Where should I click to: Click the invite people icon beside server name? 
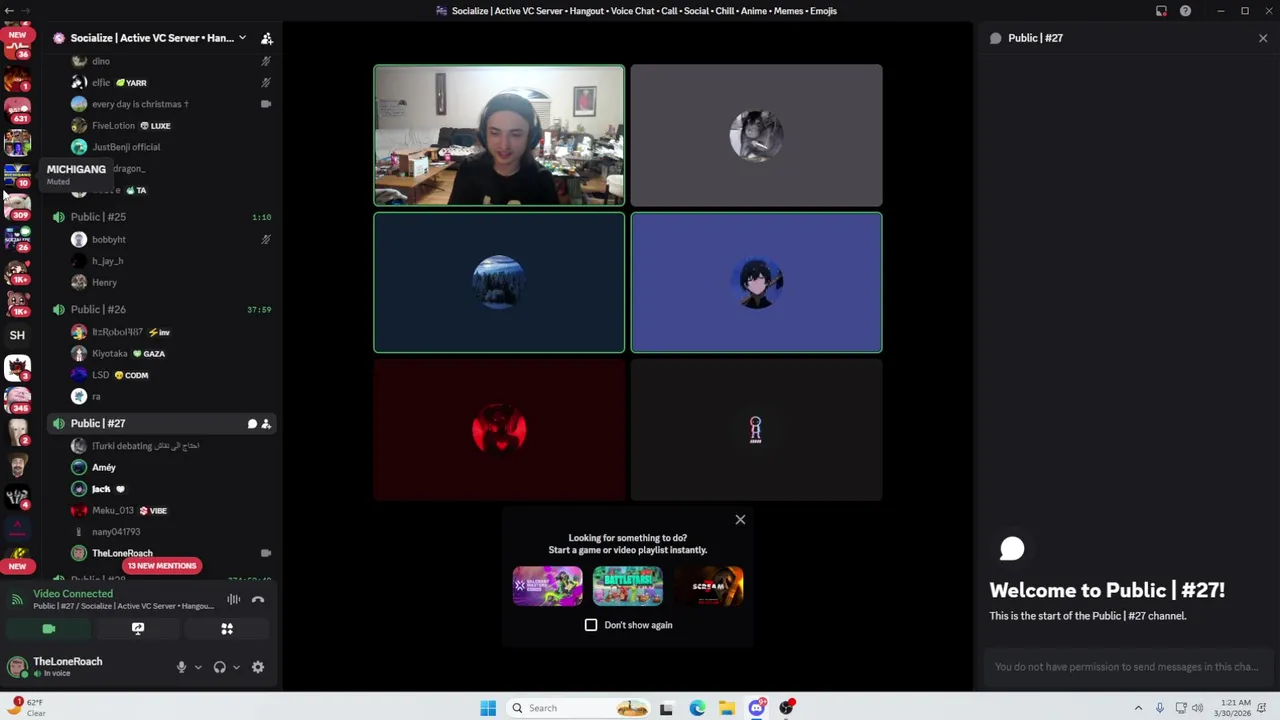coord(267,38)
